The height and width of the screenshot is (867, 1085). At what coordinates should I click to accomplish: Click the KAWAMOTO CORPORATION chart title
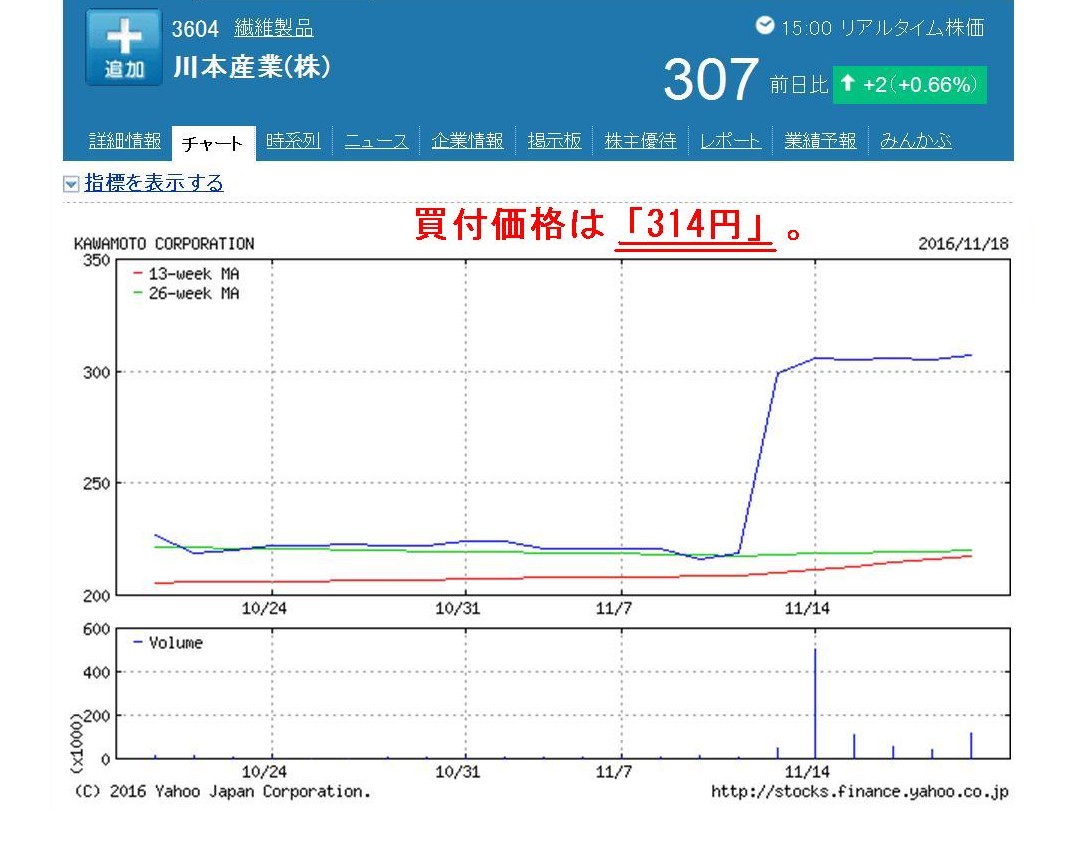click(x=164, y=244)
